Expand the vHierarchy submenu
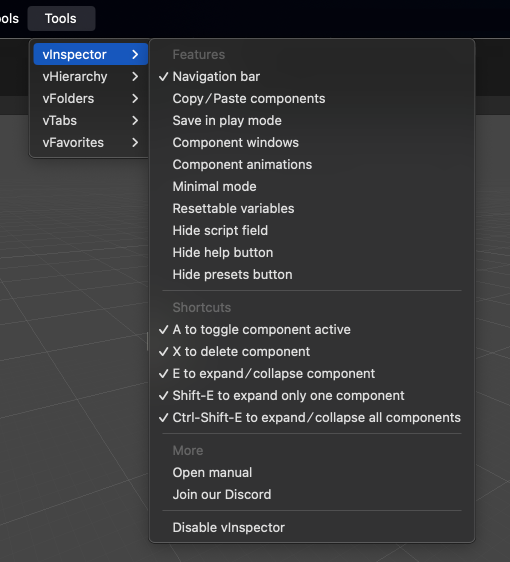 click(x=90, y=76)
